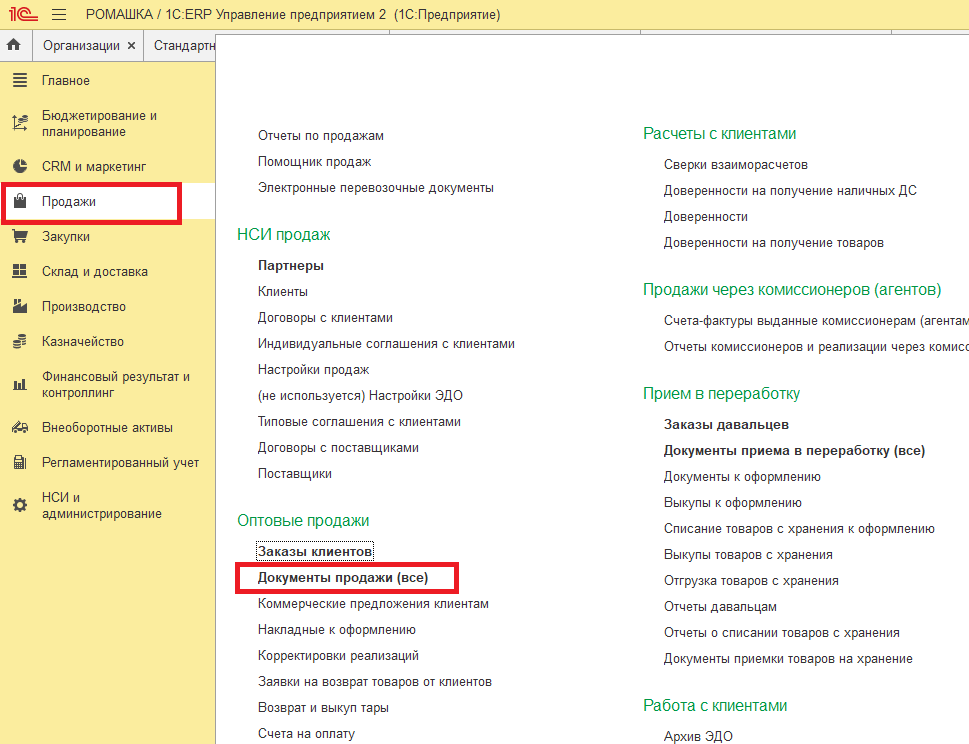The height and width of the screenshot is (744, 969).
Task: Open Коммерческие предложения клиентам
Action: click(x=373, y=604)
